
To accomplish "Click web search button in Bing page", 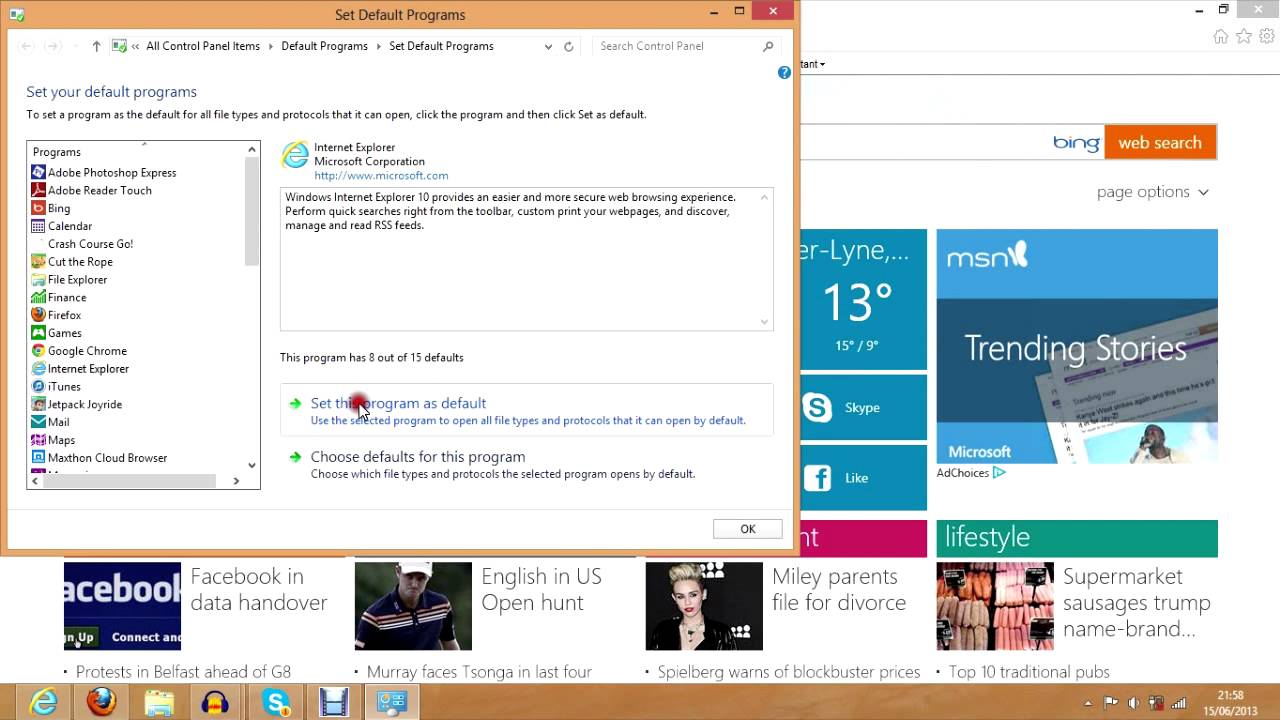I will point(1160,143).
